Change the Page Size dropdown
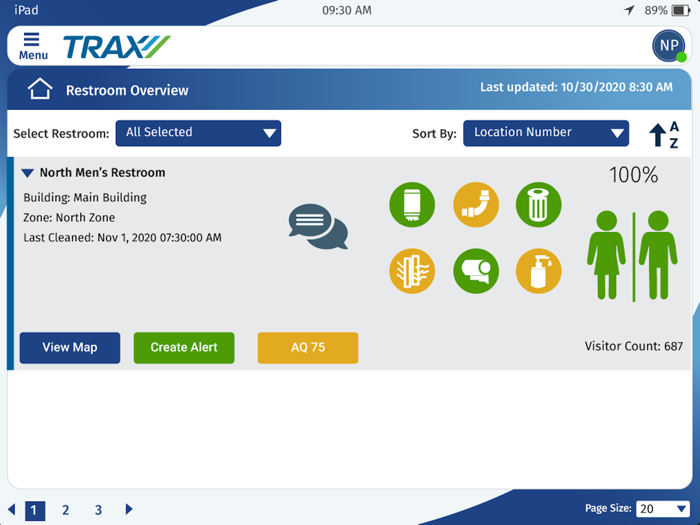This screenshot has width=700, height=525. [662, 508]
